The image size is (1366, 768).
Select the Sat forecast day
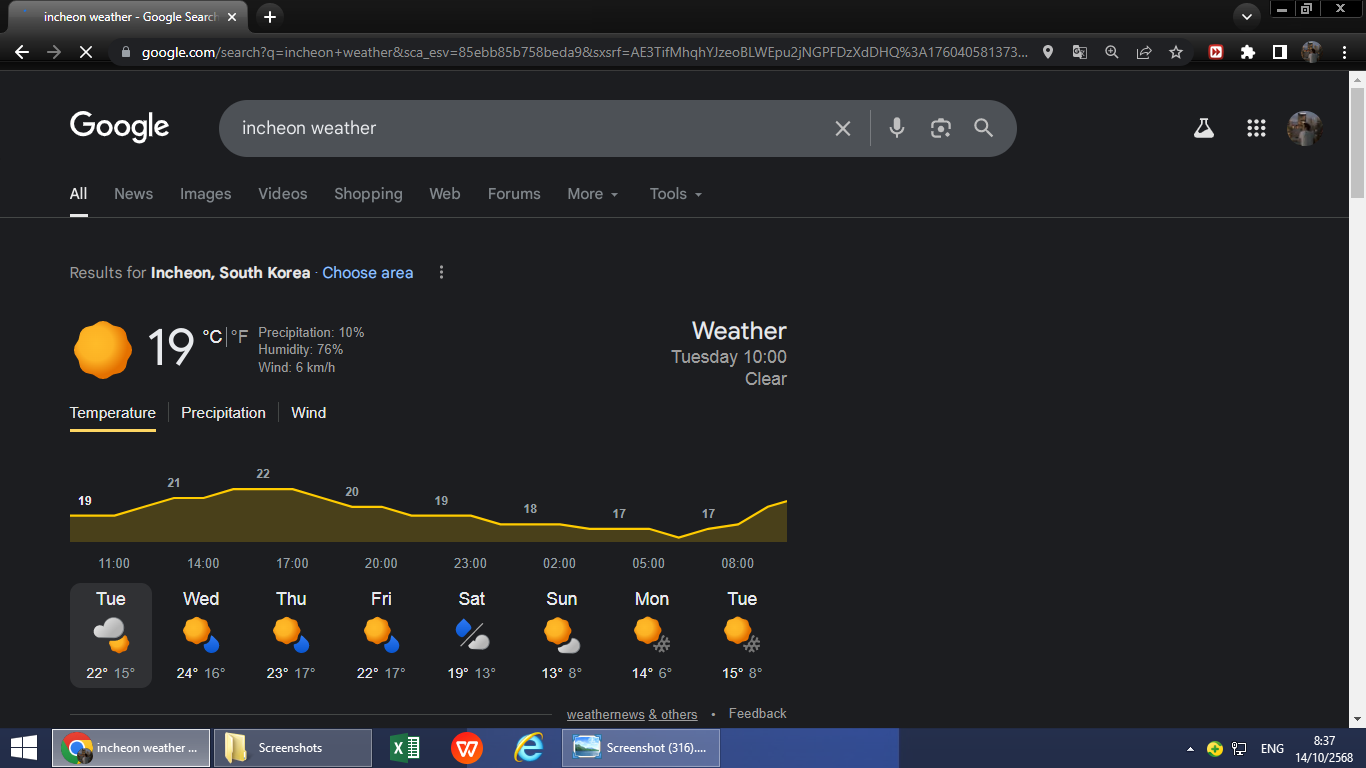coord(471,636)
